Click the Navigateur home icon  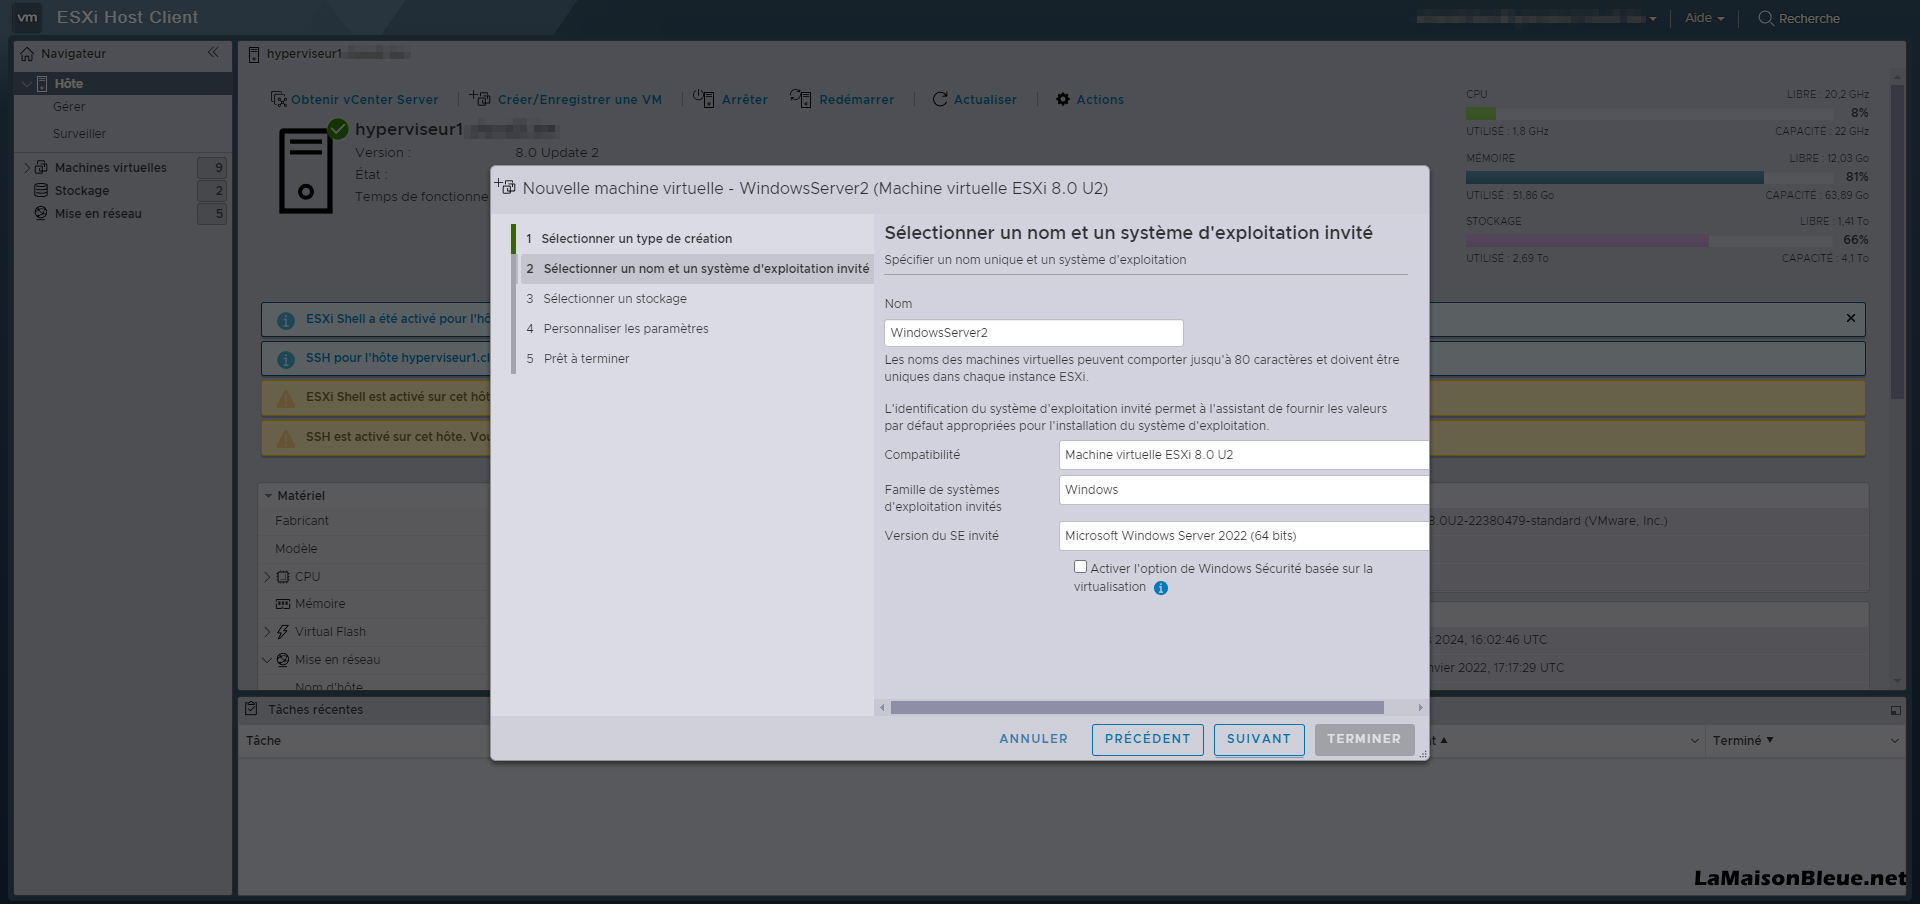27,54
